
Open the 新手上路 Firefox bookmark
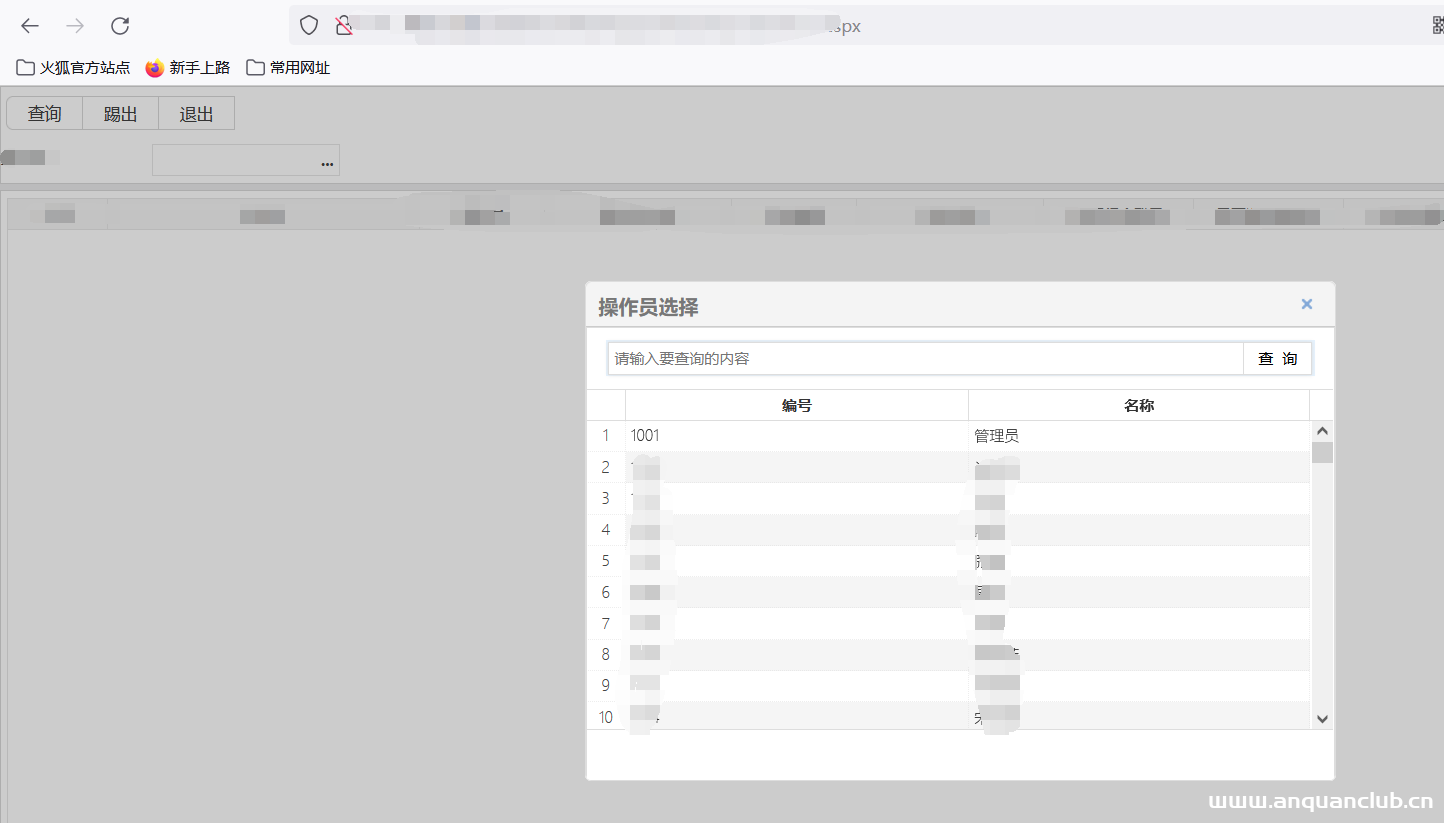[188, 68]
